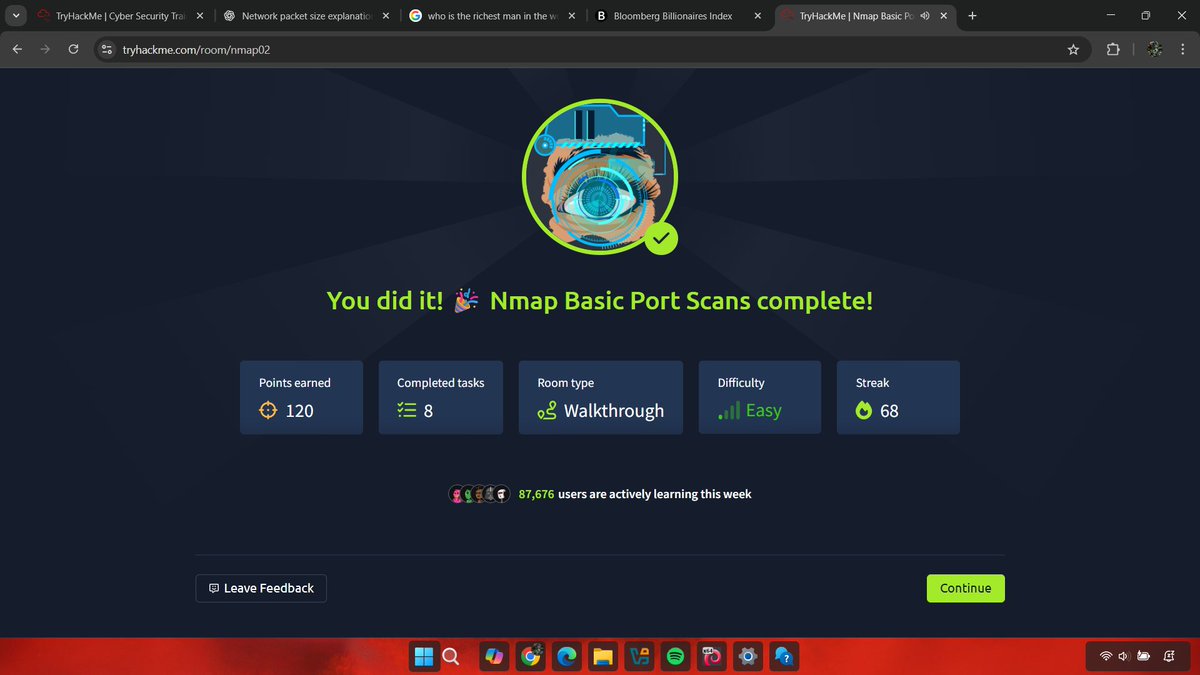This screenshot has width=1200, height=675.
Task: Open site information via address bar icon
Action: coord(106,48)
